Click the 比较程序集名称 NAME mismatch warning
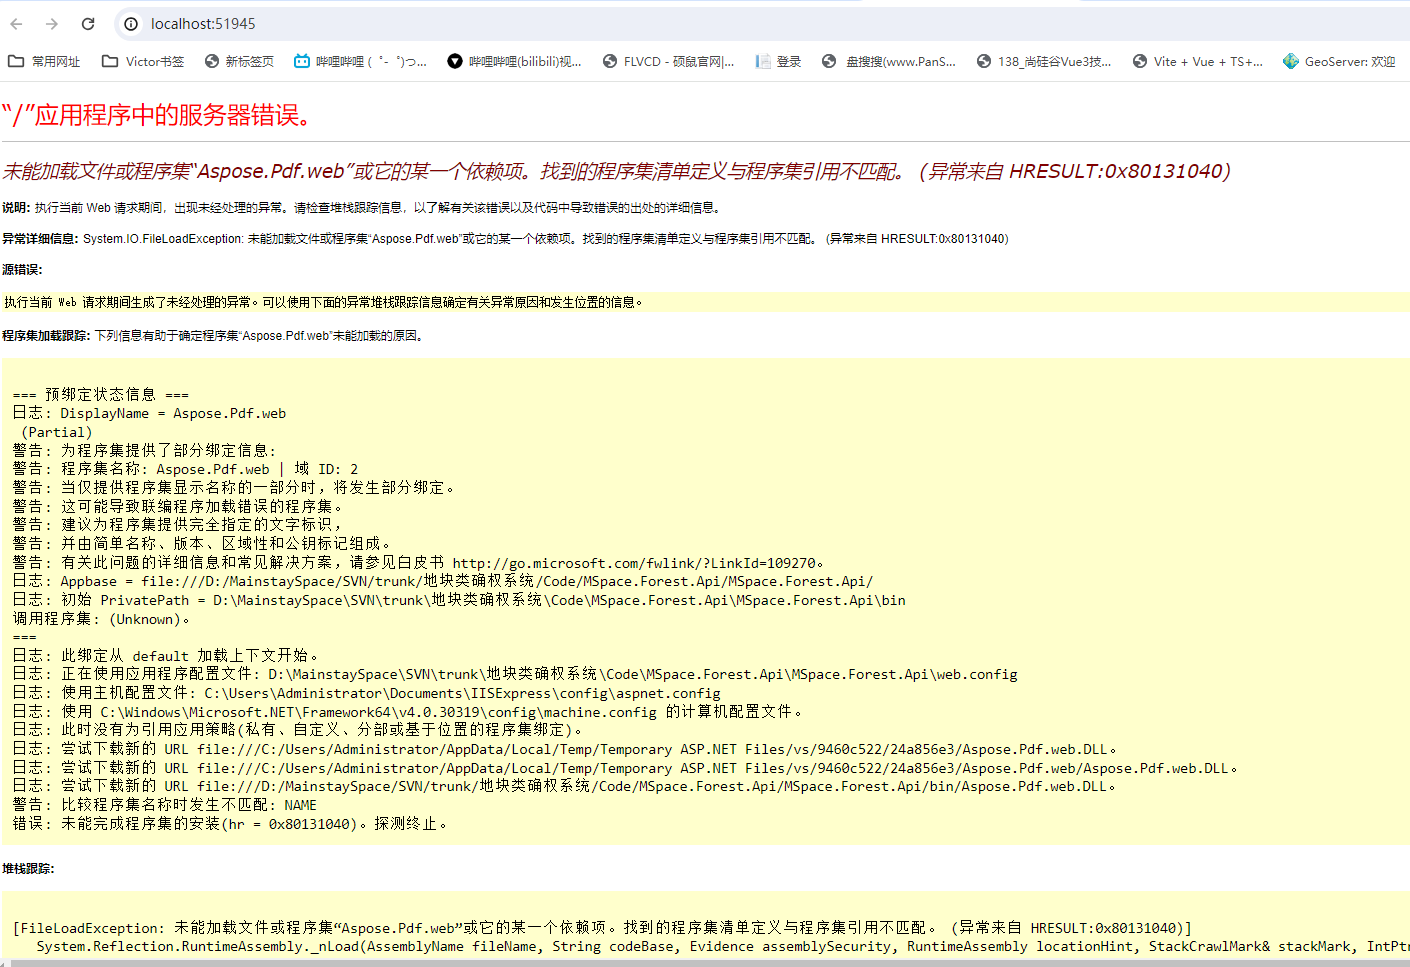This screenshot has height=967, width=1410. coord(164,805)
